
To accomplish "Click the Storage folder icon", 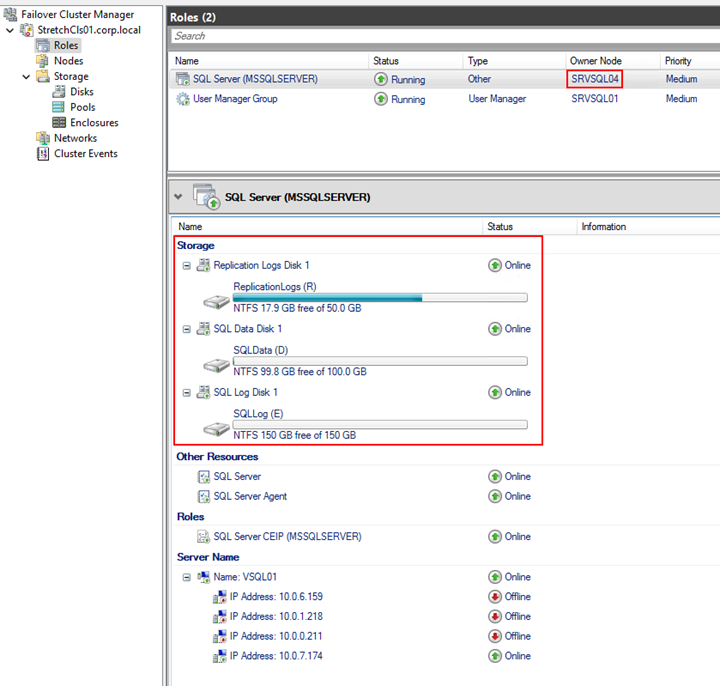I will [43, 76].
